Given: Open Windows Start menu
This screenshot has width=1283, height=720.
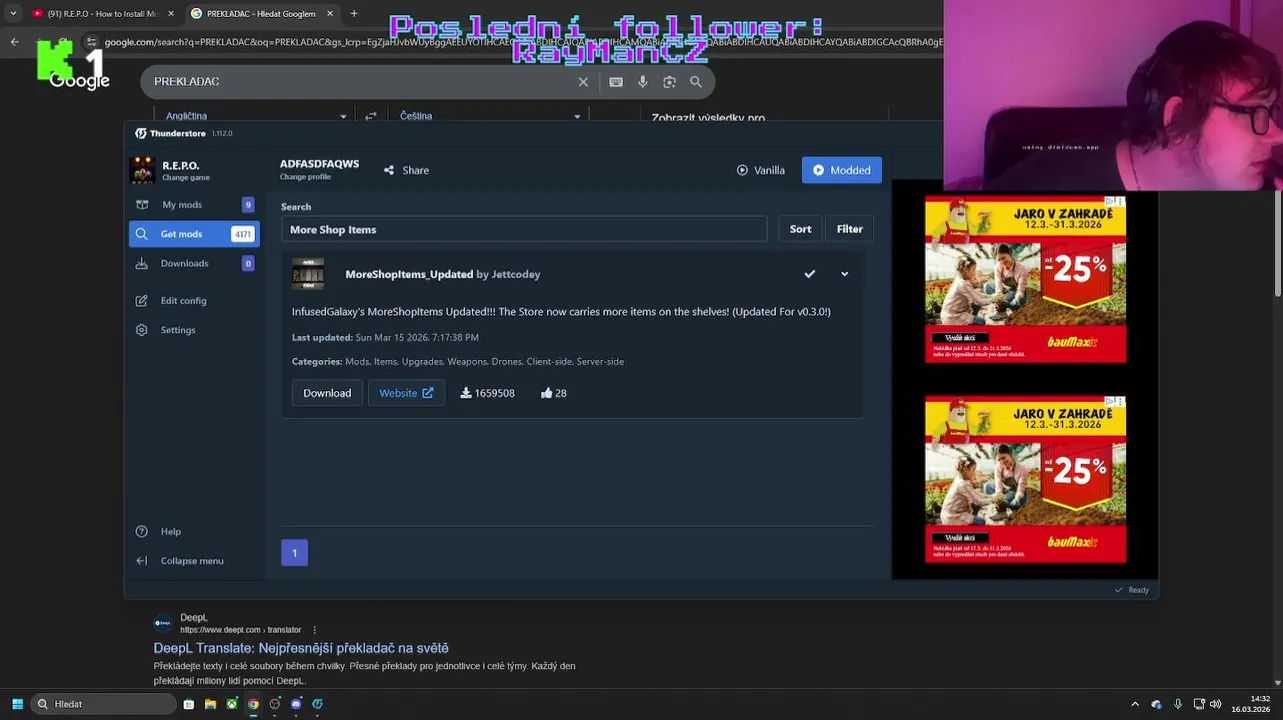Looking at the screenshot, I should tap(17, 704).
